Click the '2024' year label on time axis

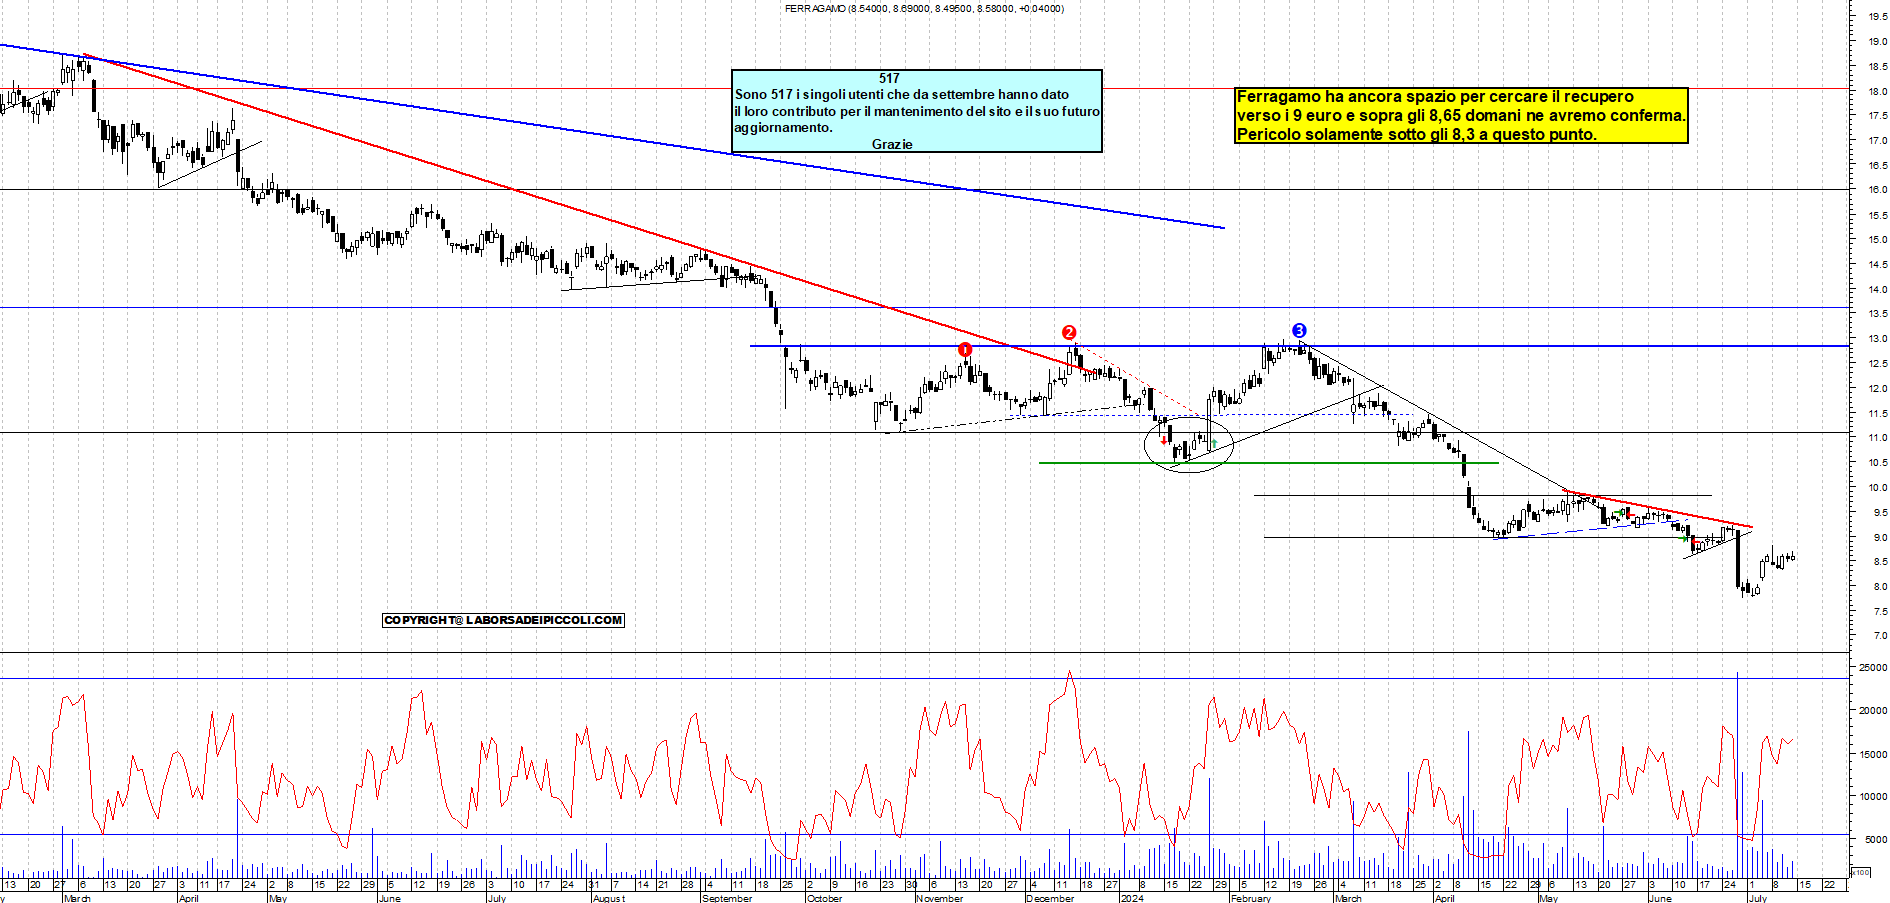[1132, 898]
